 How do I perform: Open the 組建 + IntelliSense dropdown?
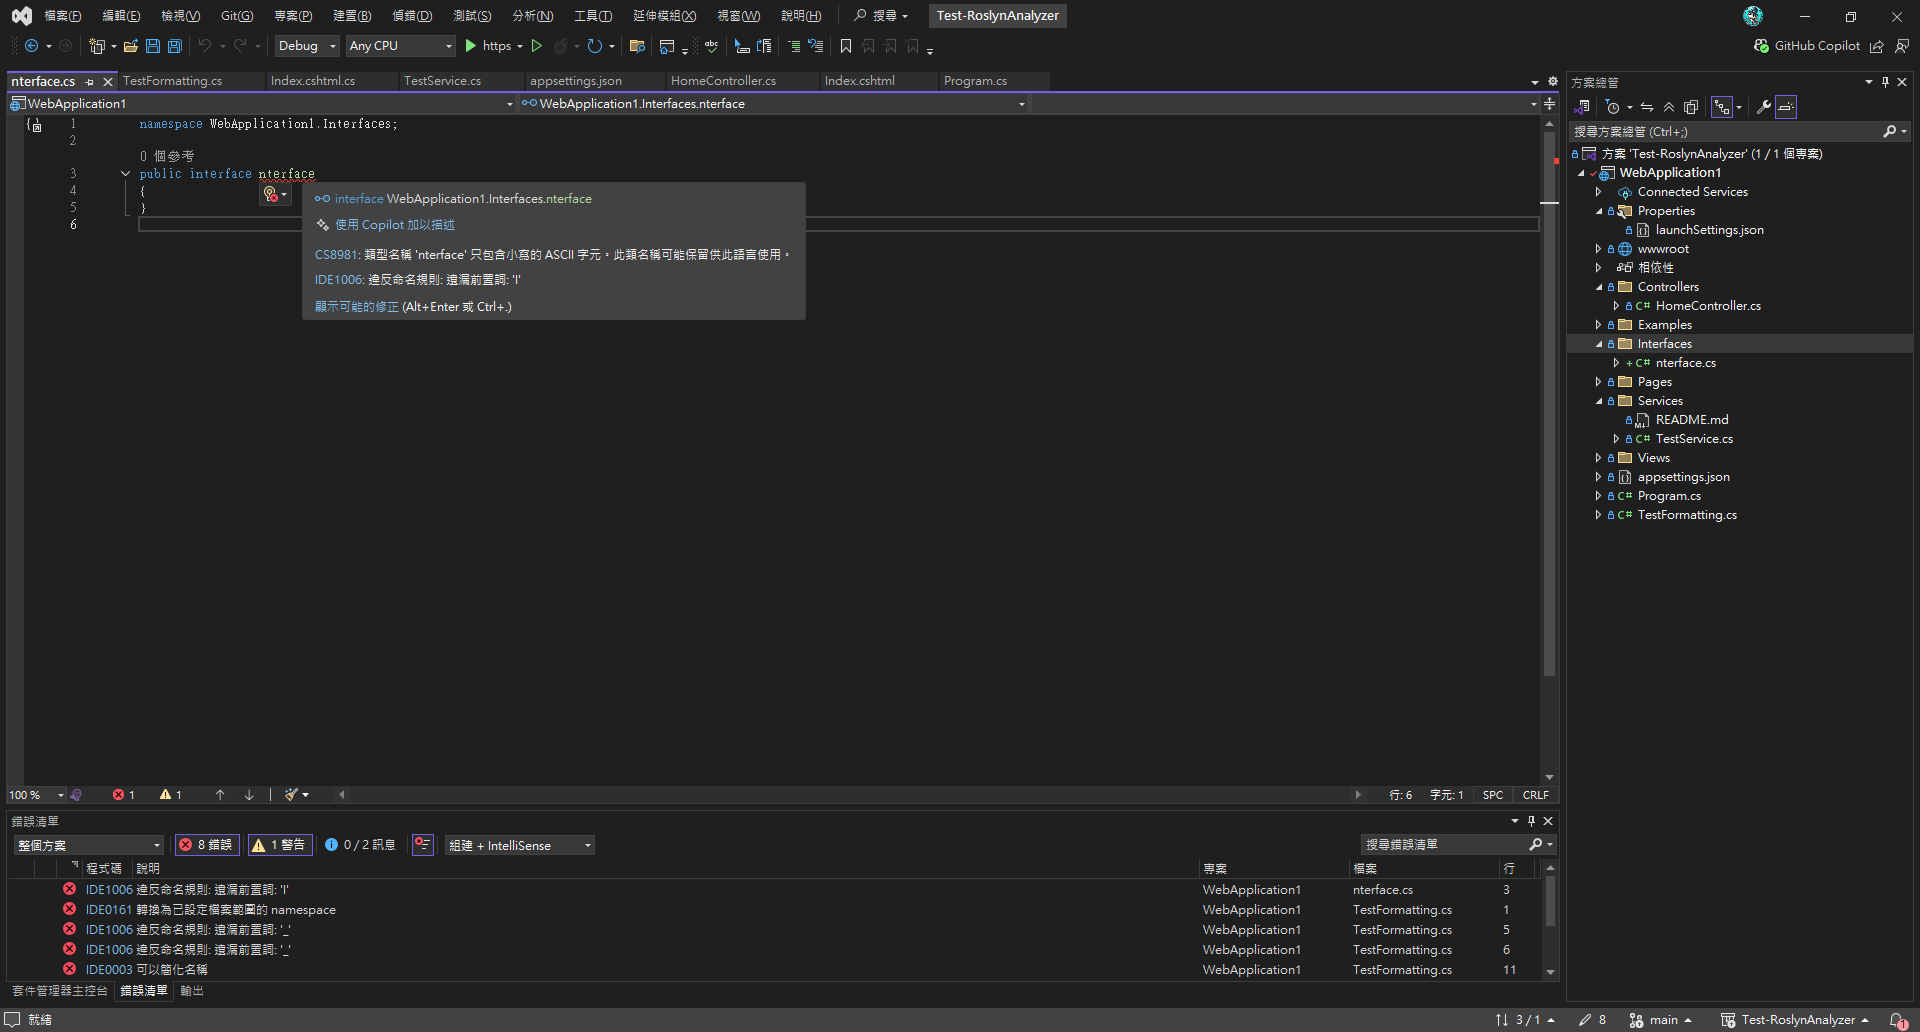coord(520,845)
